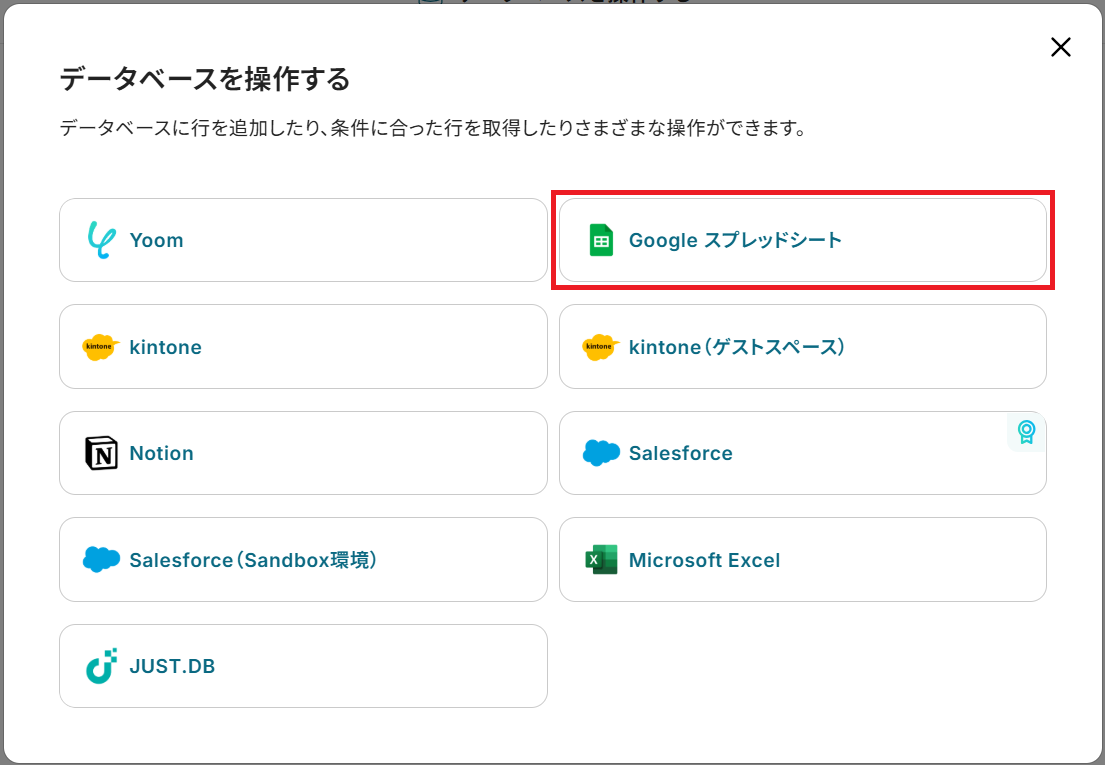Select Google スプレッドシート option
Viewport: 1105px width, 765px height.
click(x=803, y=240)
